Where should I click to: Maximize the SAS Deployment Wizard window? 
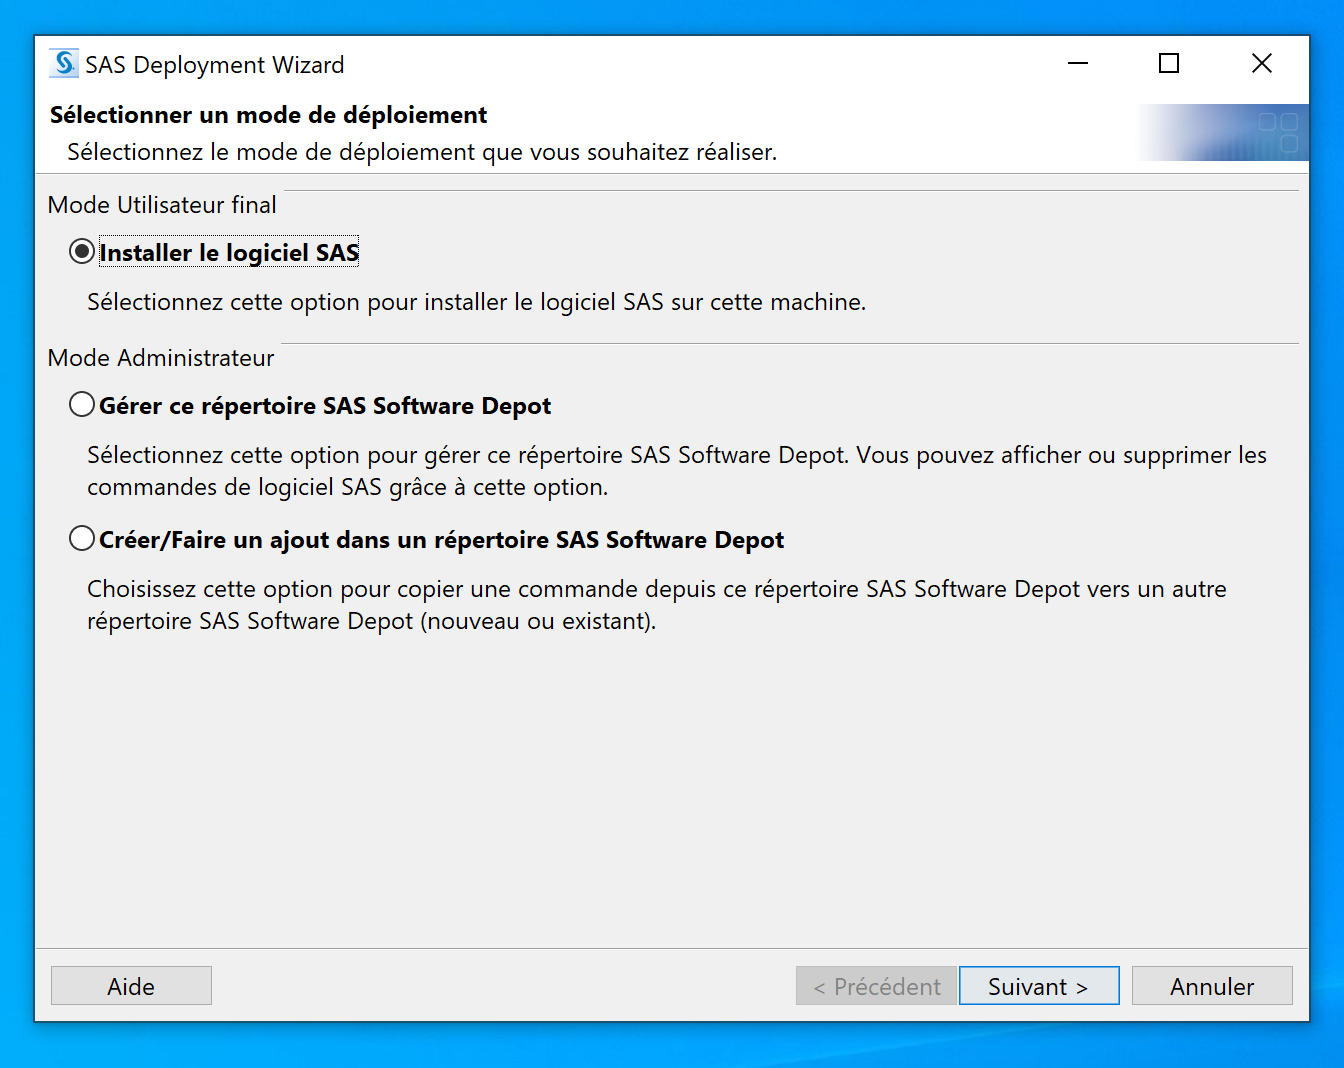(1168, 64)
